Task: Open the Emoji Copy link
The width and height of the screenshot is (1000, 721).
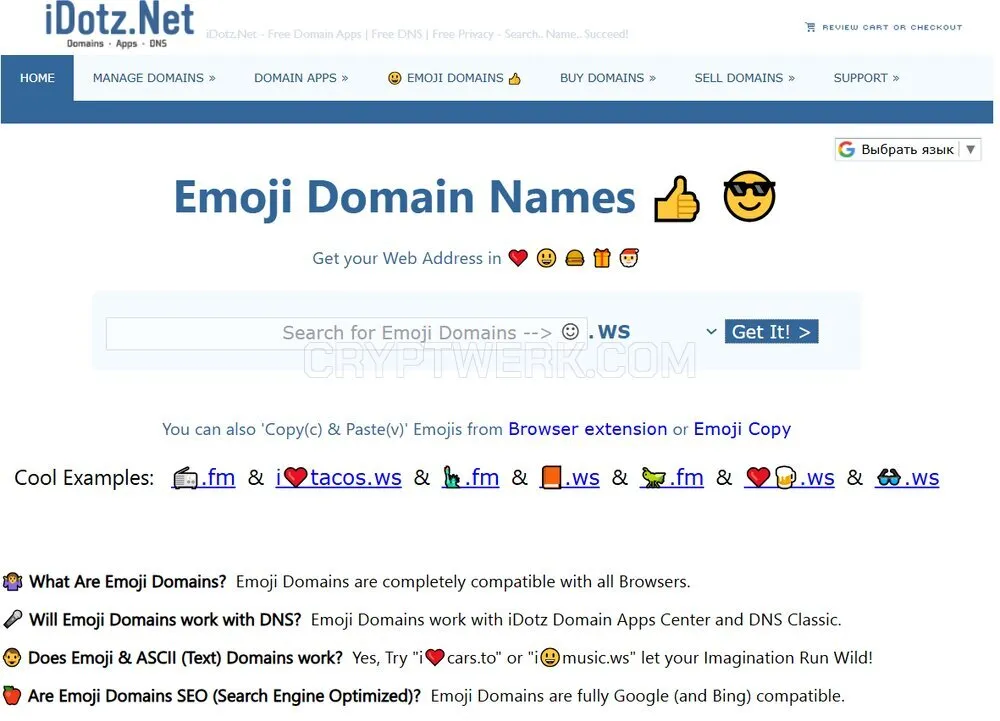Action: click(x=742, y=429)
